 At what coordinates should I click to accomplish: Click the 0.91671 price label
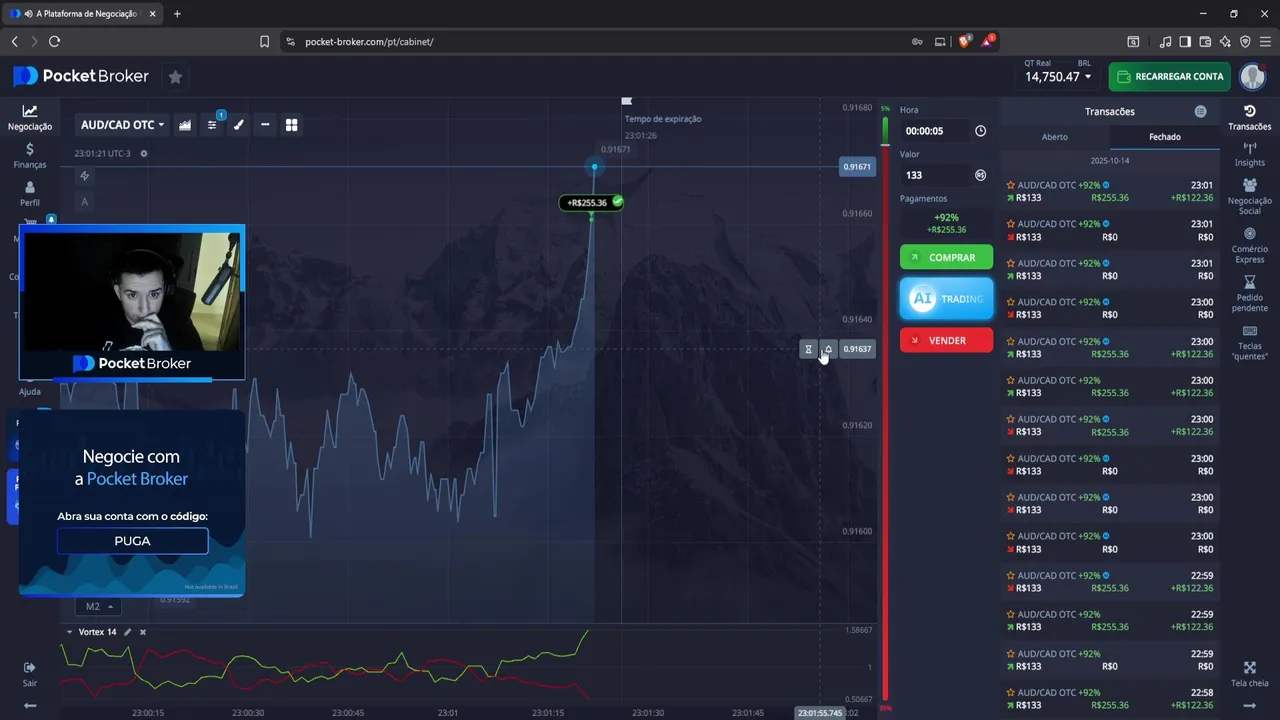point(857,167)
